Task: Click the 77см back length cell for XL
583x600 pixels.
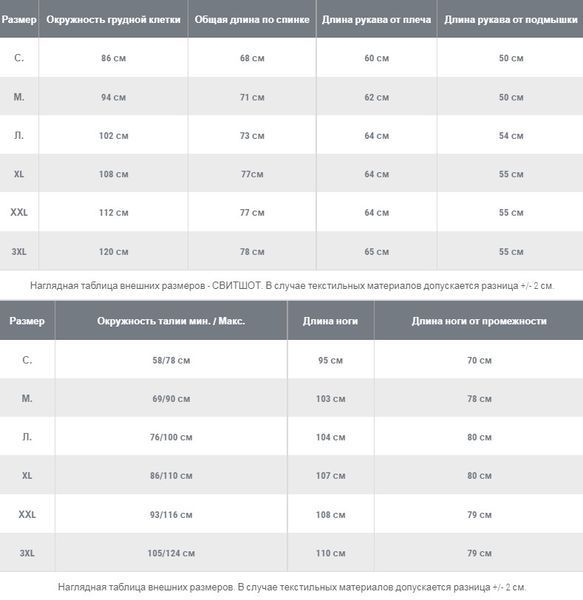Action: 252,174
